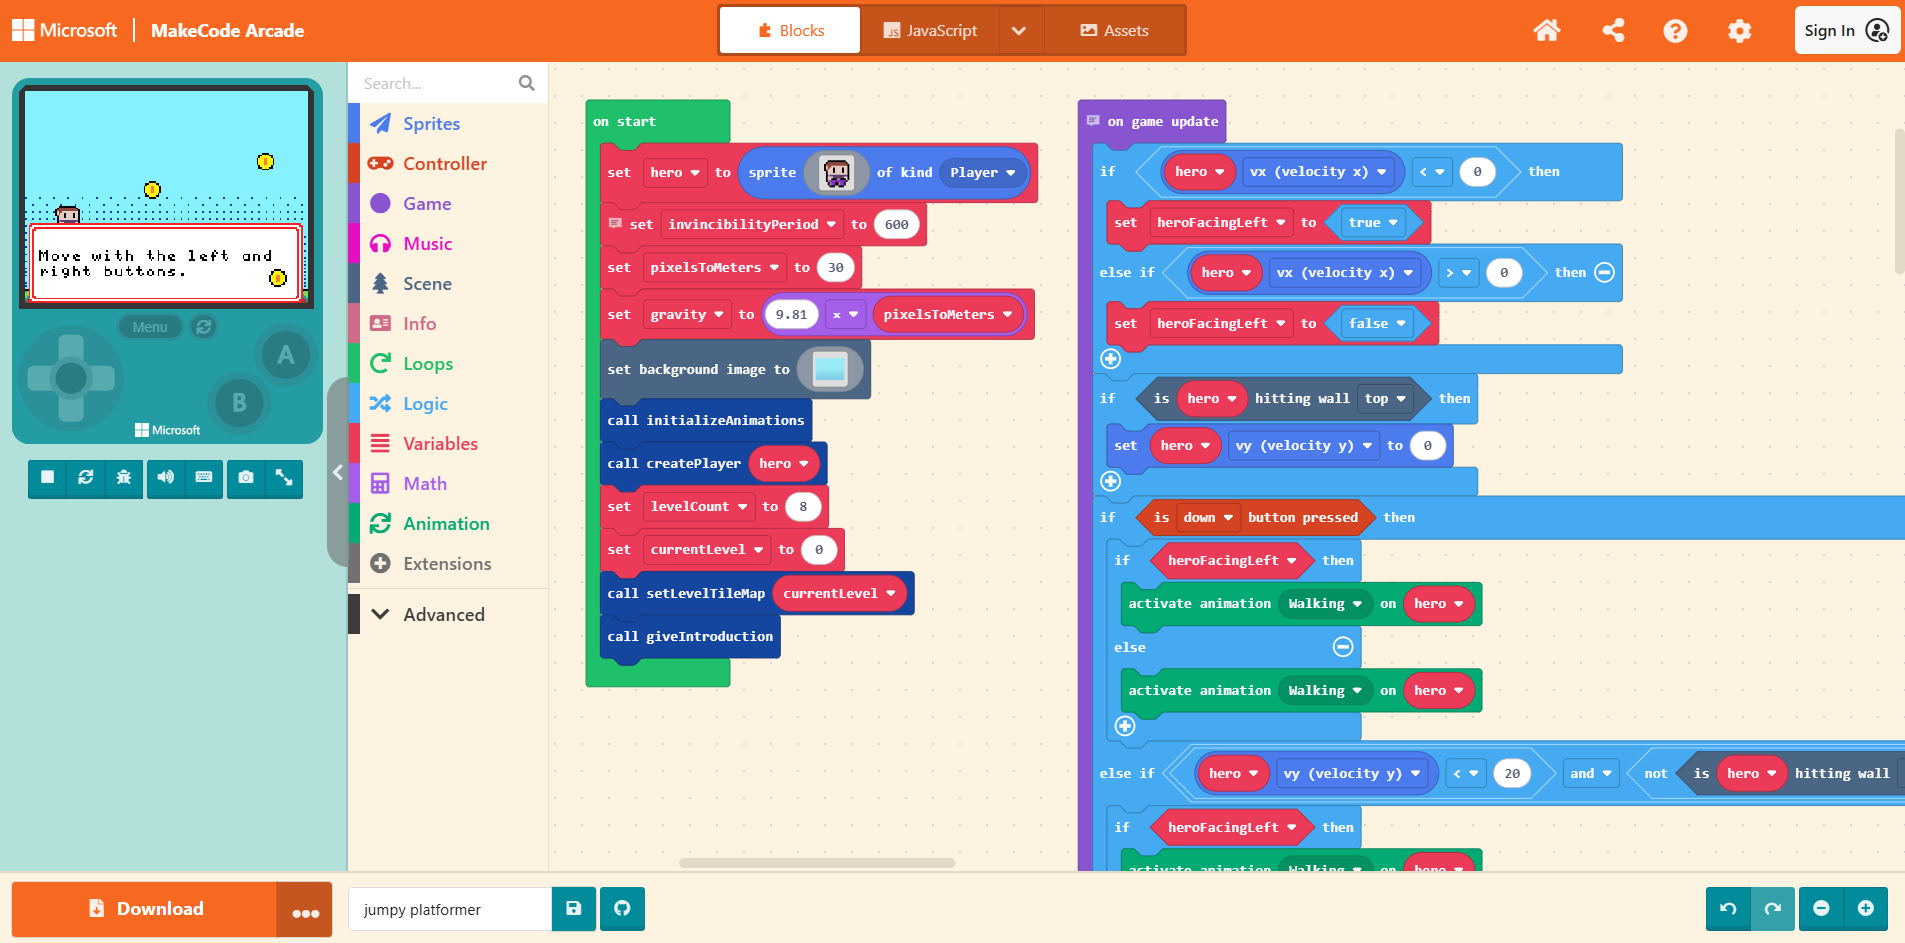Open the comment on set invincibilityPeriod block
The image size is (1905, 943).
coord(615,224)
